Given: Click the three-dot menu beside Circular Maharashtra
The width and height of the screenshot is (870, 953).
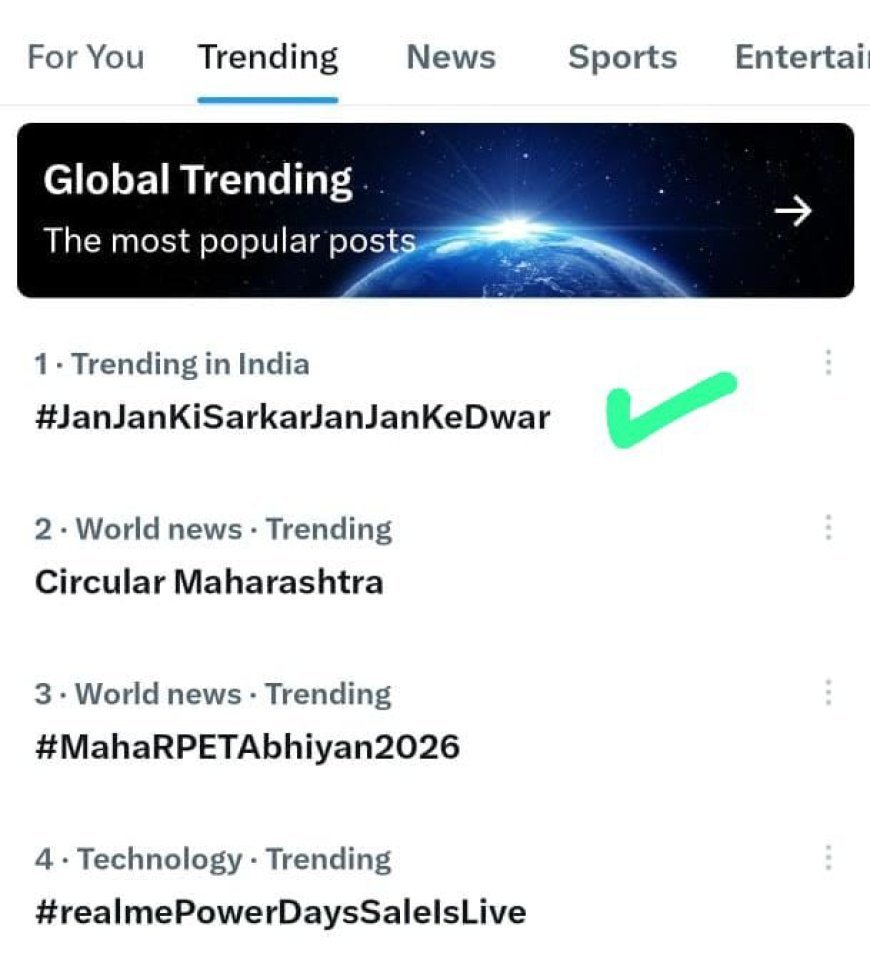Looking at the screenshot, I should pyautogui.click(x=828, y=528).
